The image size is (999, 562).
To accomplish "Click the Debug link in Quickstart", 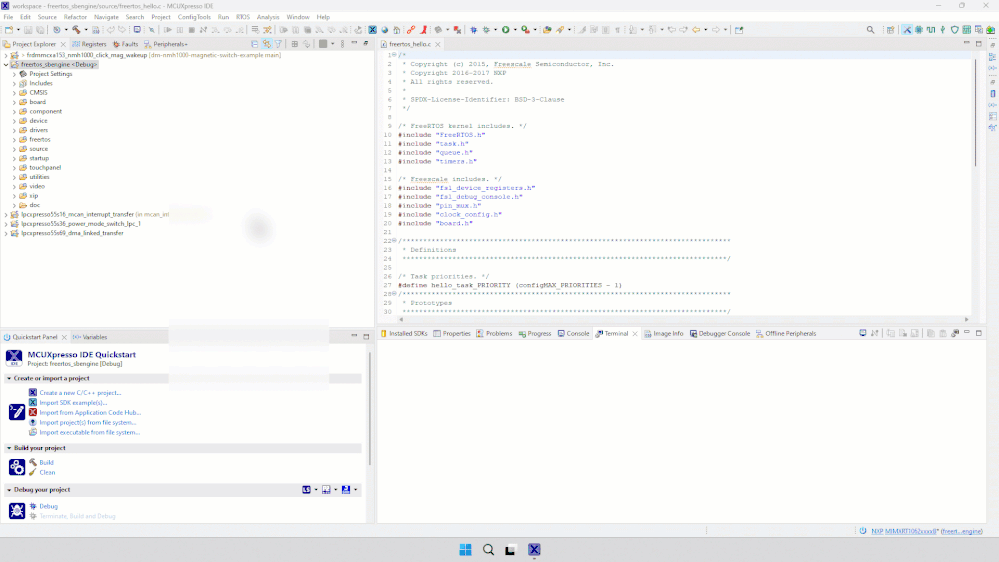I will pyautogui.click(x=48, y=507).
